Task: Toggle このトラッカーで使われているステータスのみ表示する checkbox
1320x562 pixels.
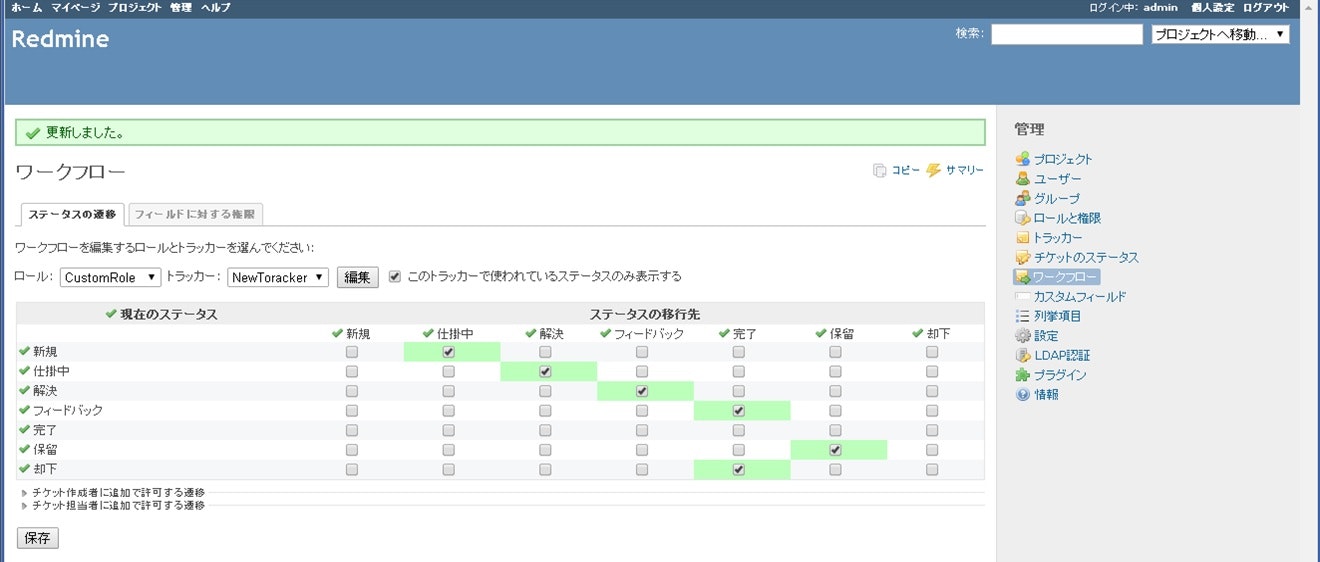Action: click(x=395, y=276)
